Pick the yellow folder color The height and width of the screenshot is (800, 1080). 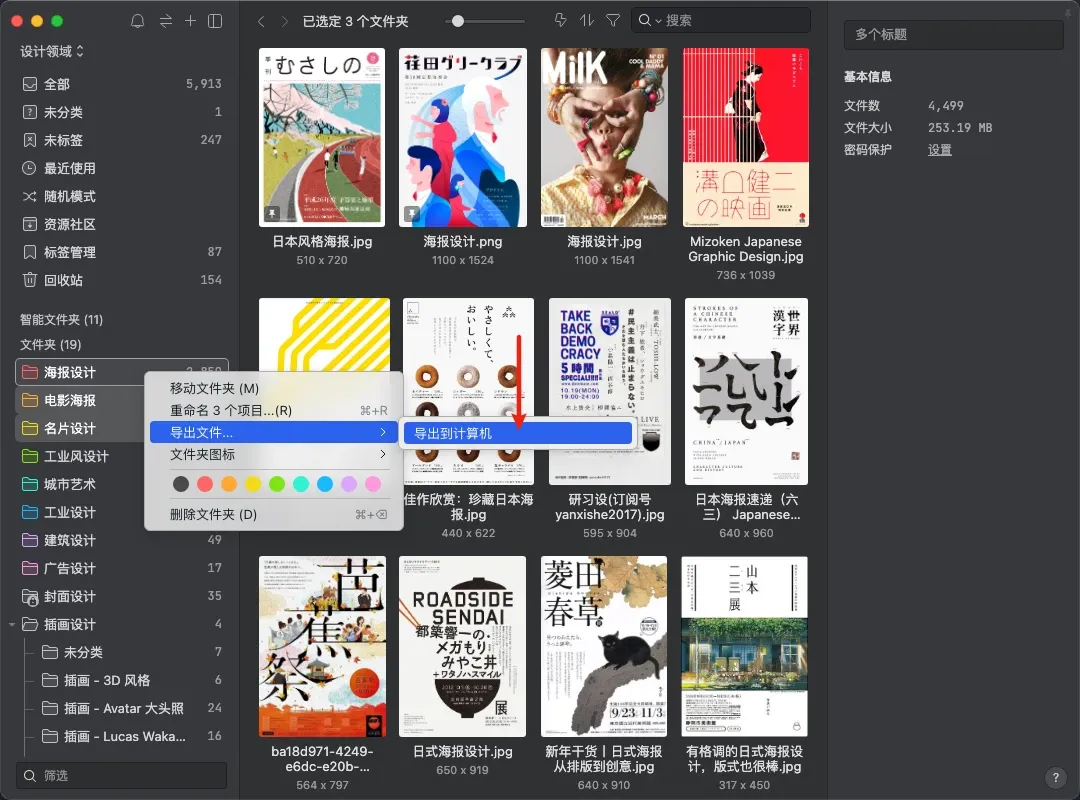(253, 484)
